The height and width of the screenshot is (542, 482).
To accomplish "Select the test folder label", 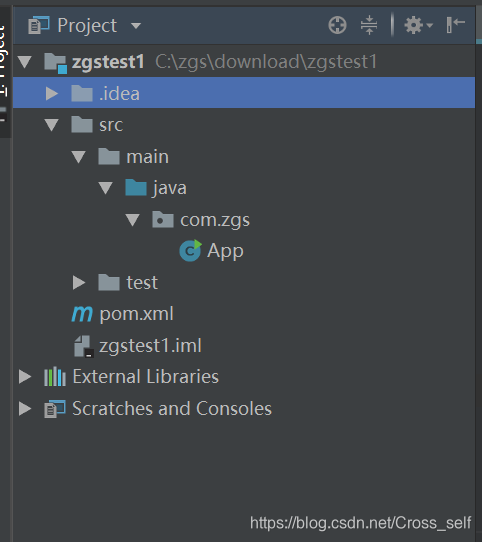I will (142, 283).
